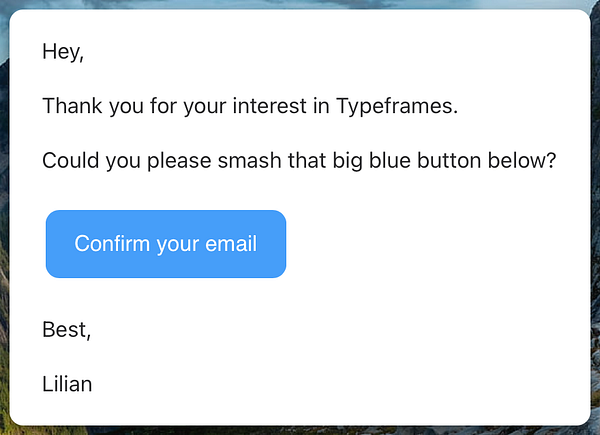Click the word "email" on the blue button

231,244
